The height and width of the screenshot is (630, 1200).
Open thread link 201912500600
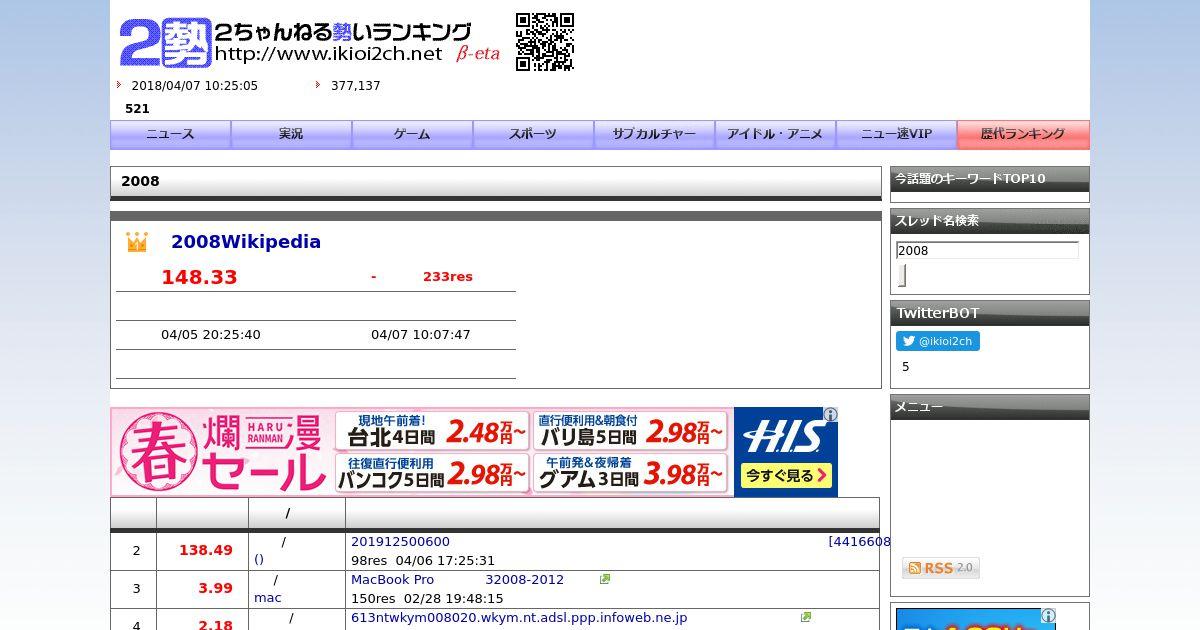(x=400, y=542)
